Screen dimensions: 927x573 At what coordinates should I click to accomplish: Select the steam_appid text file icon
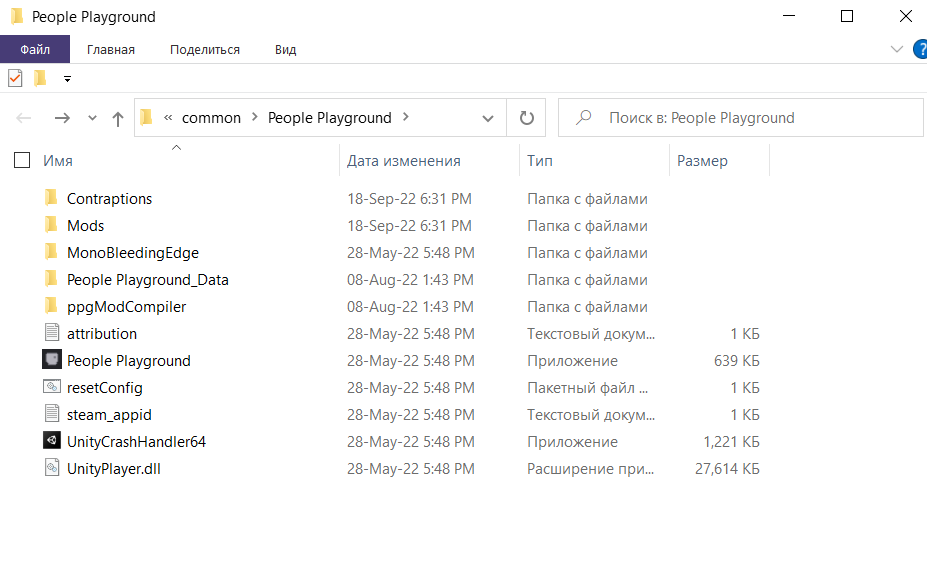(52, 414)
